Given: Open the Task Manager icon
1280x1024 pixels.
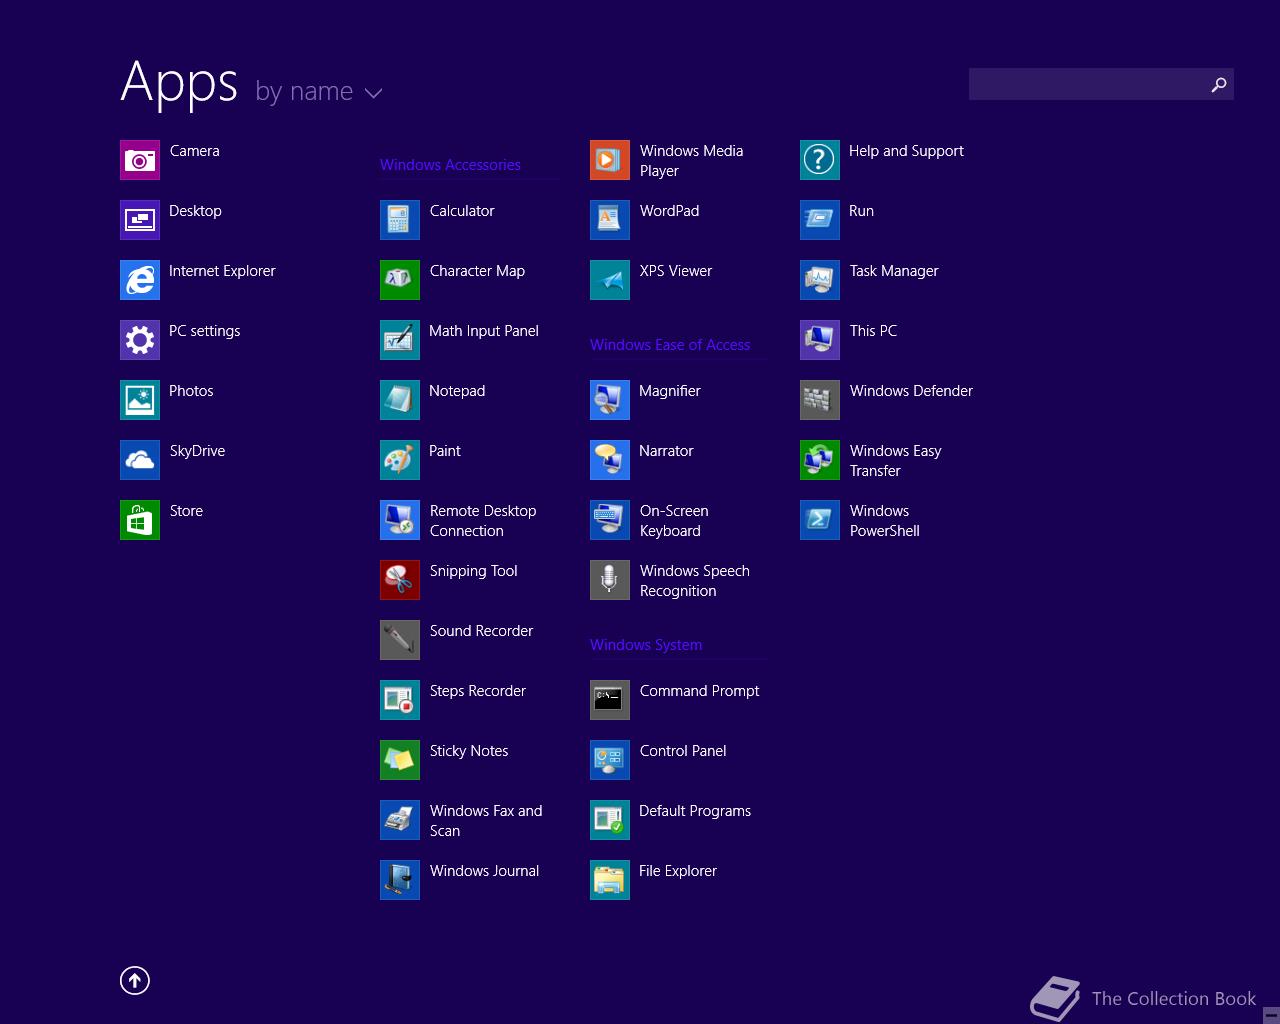Looking at the screenshot, I should coord(820,280).
